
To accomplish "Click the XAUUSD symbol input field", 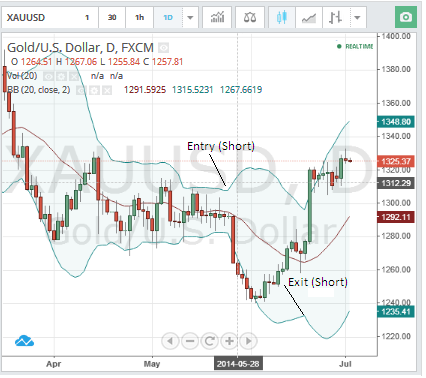I will [x=38, y=17].
